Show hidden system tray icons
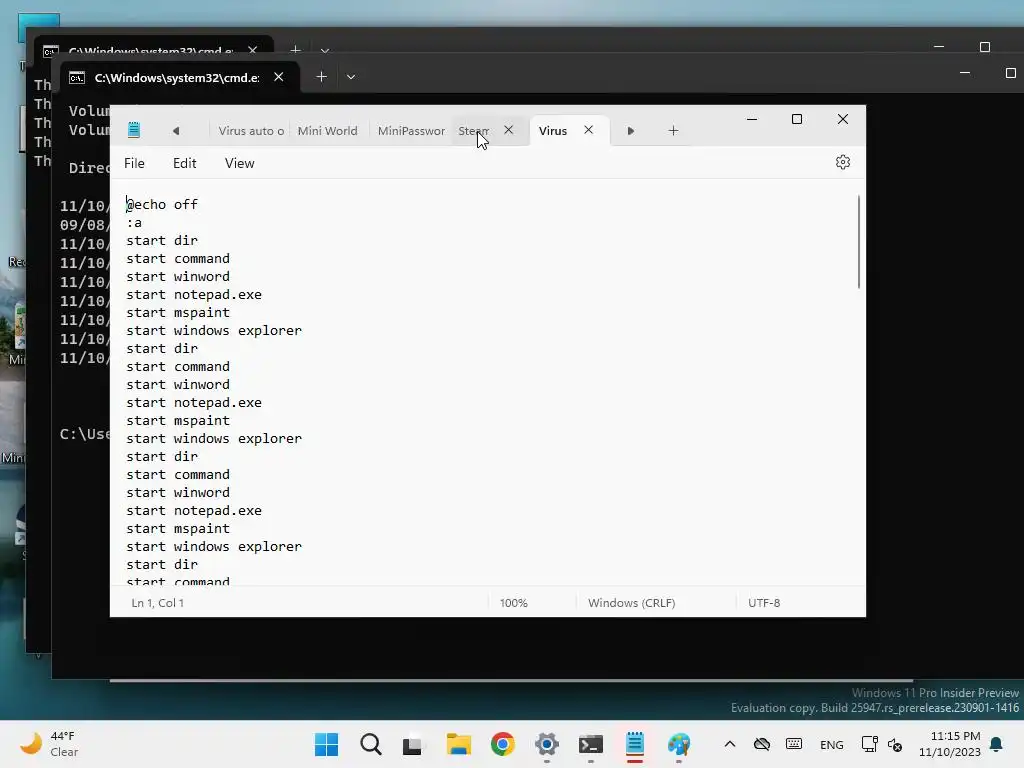 pos(730,744)
